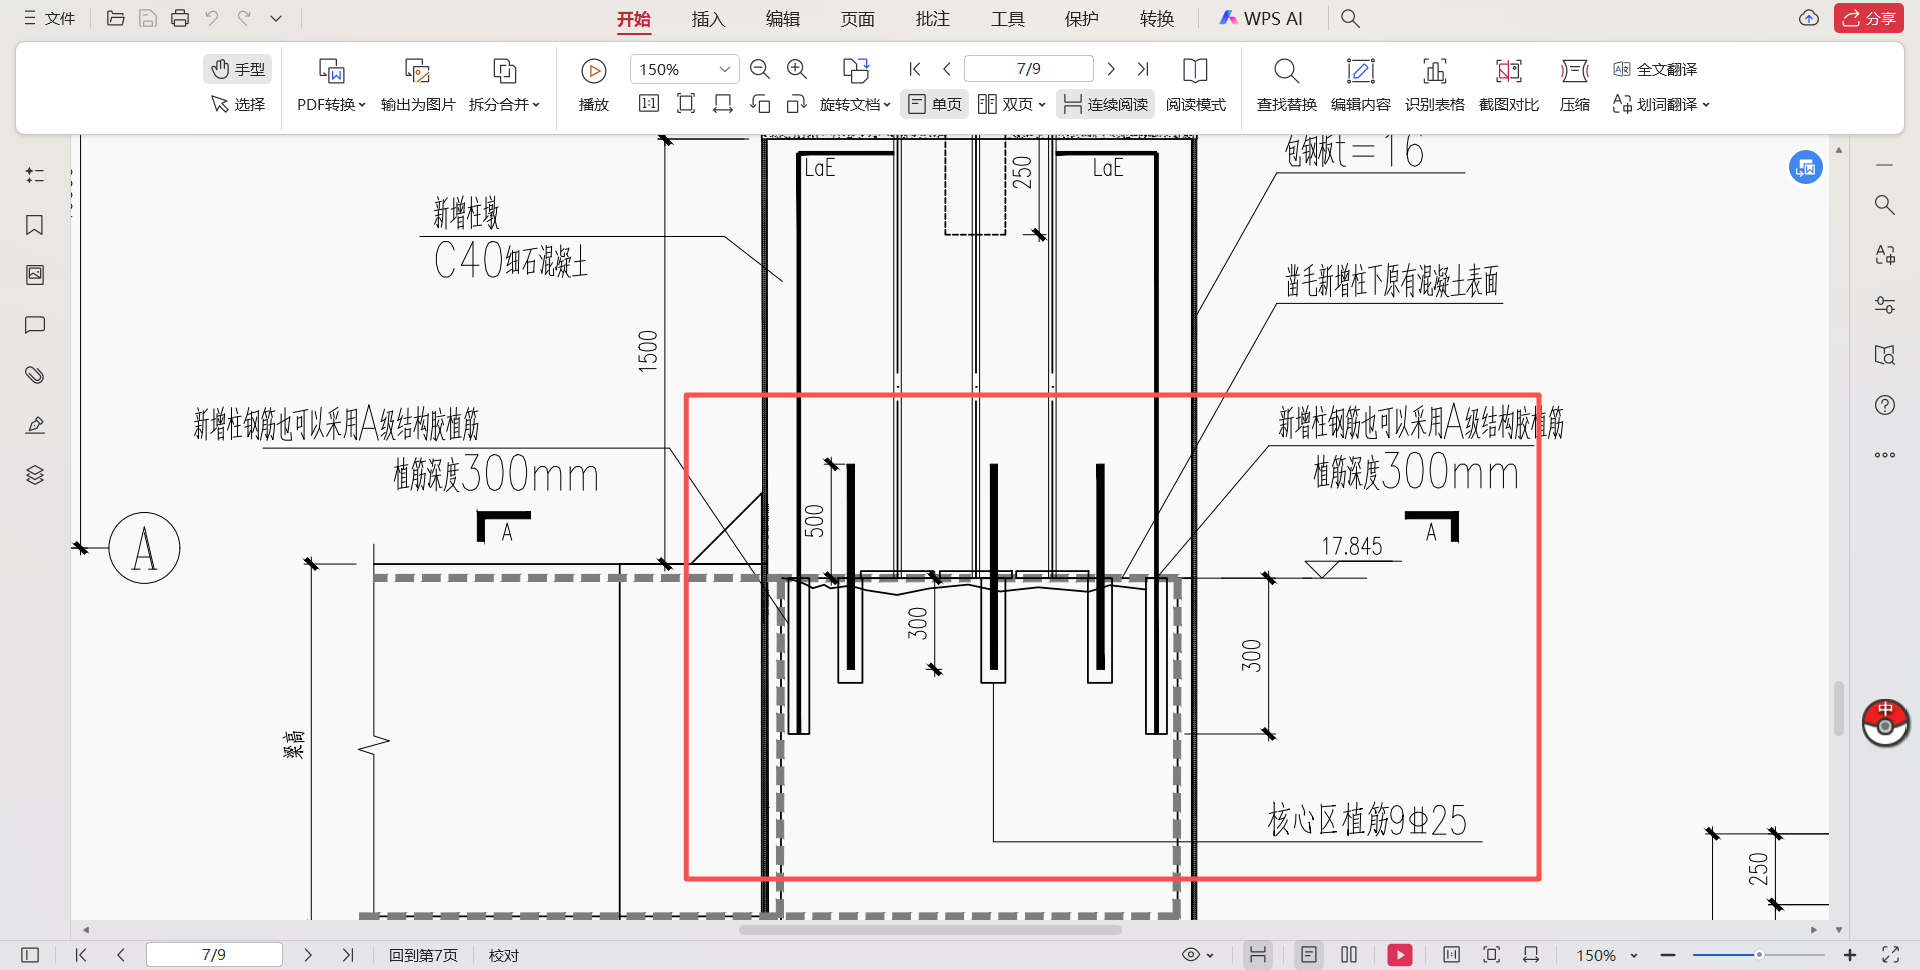Screen dimensions: 1920x970
Task: Open the 插入 tab
Action: pyautogui.click(x=708, y=19)
